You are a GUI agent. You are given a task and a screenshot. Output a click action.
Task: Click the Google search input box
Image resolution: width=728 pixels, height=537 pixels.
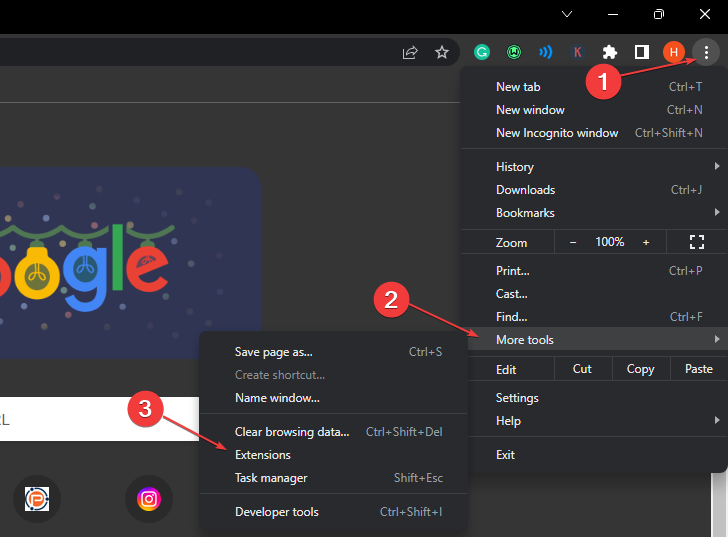(99, 419)
